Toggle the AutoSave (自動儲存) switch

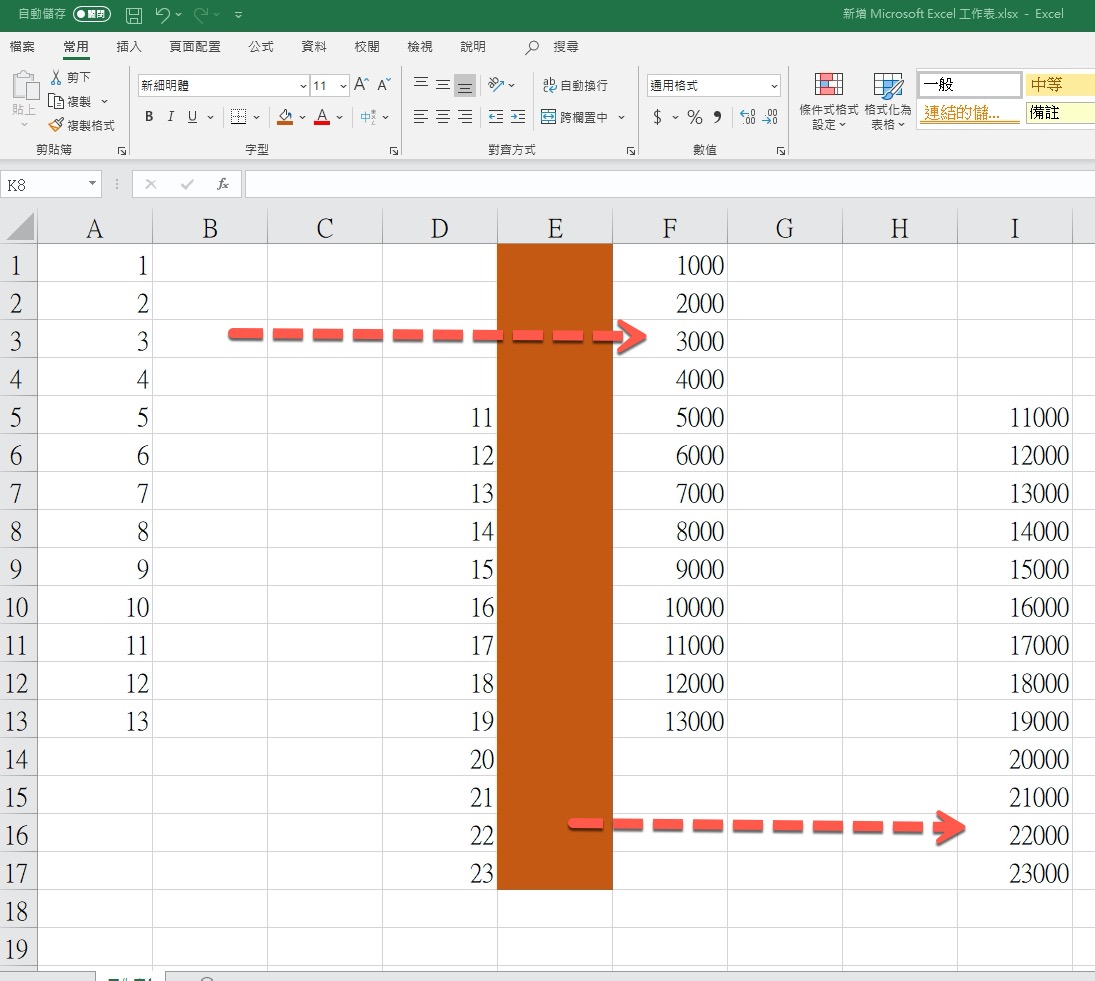(91, 15)
